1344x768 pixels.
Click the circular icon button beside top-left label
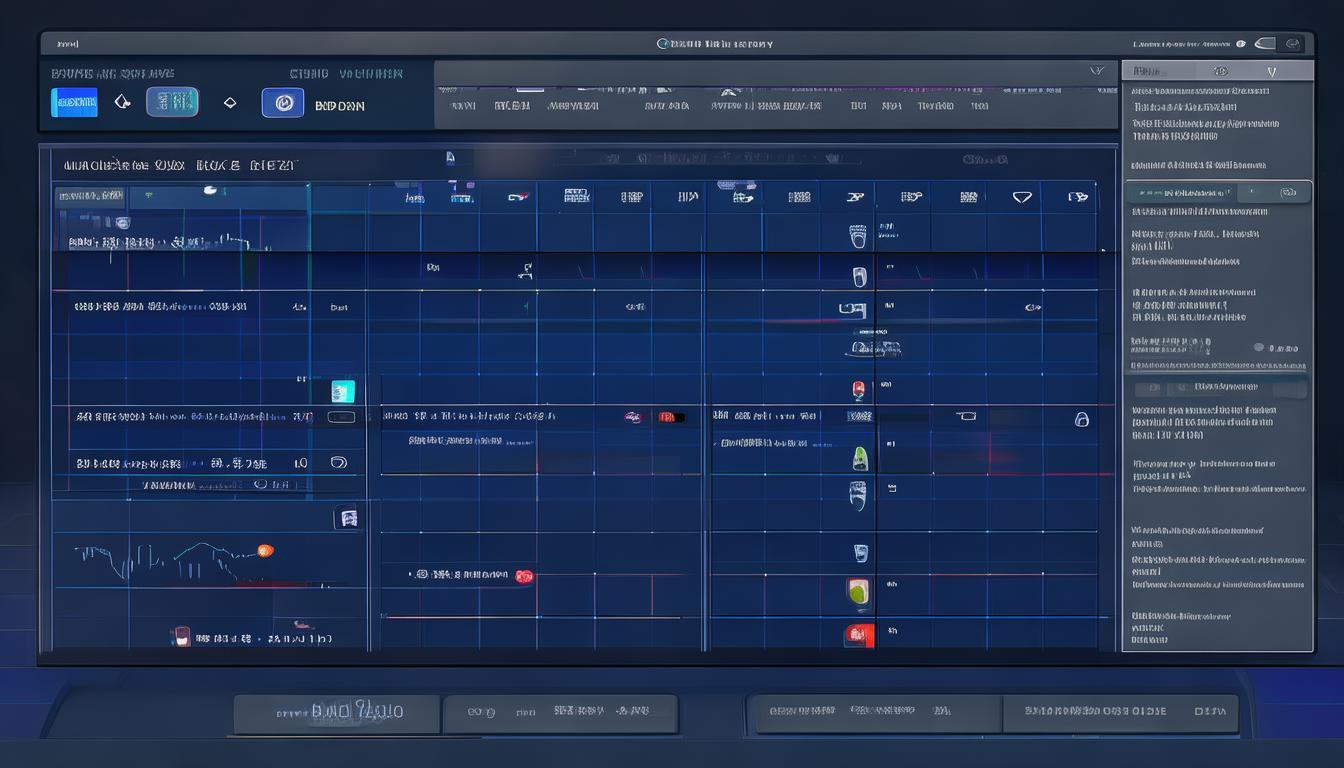pos(282,103)
